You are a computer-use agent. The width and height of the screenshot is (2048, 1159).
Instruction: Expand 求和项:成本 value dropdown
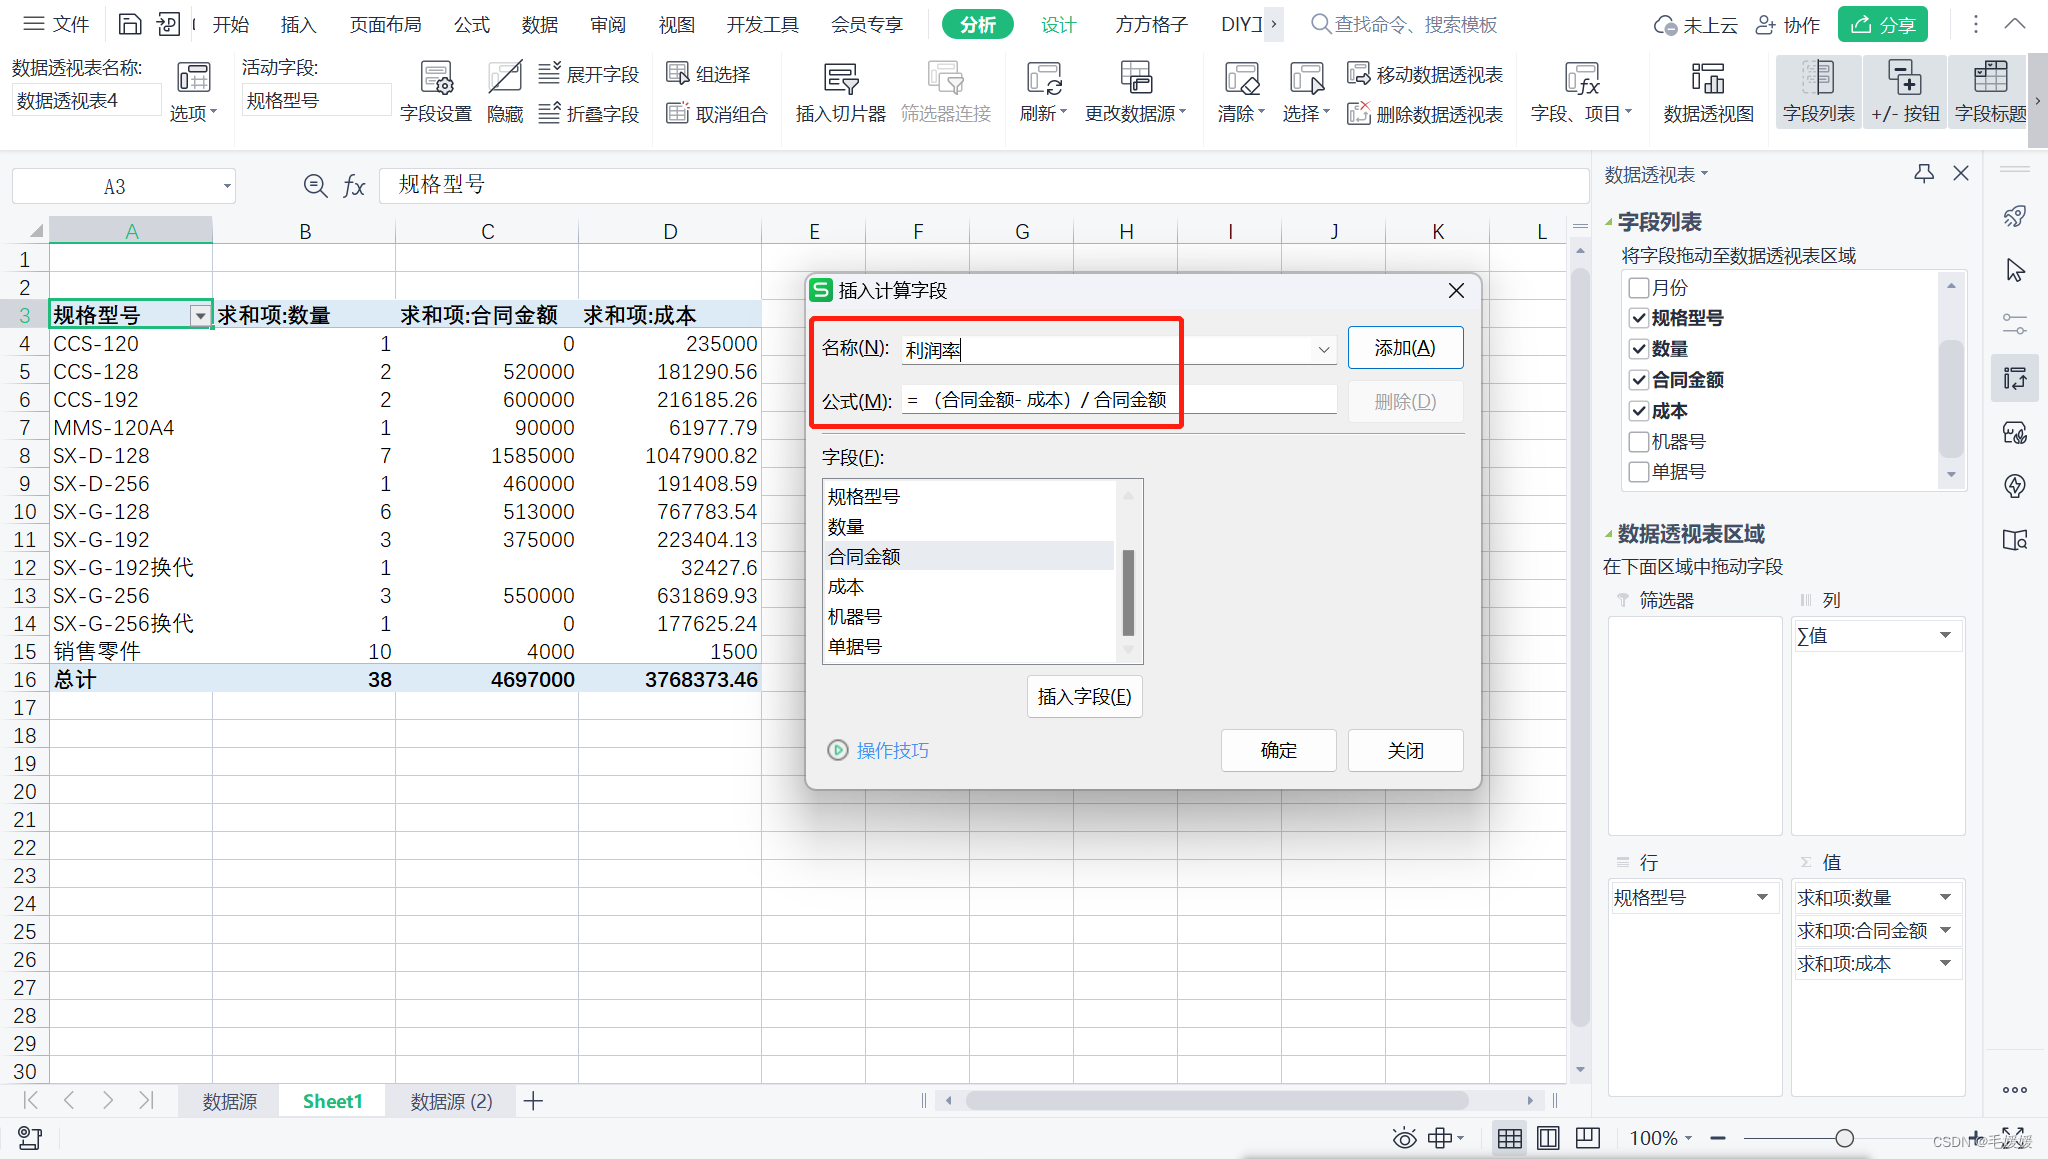pos(1945,963)
